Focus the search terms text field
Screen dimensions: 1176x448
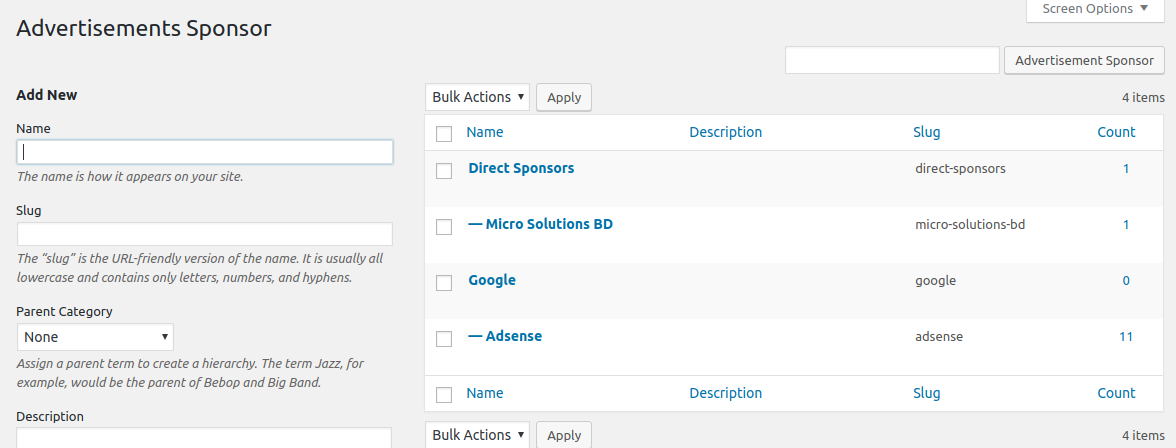(x=892, y=60)
